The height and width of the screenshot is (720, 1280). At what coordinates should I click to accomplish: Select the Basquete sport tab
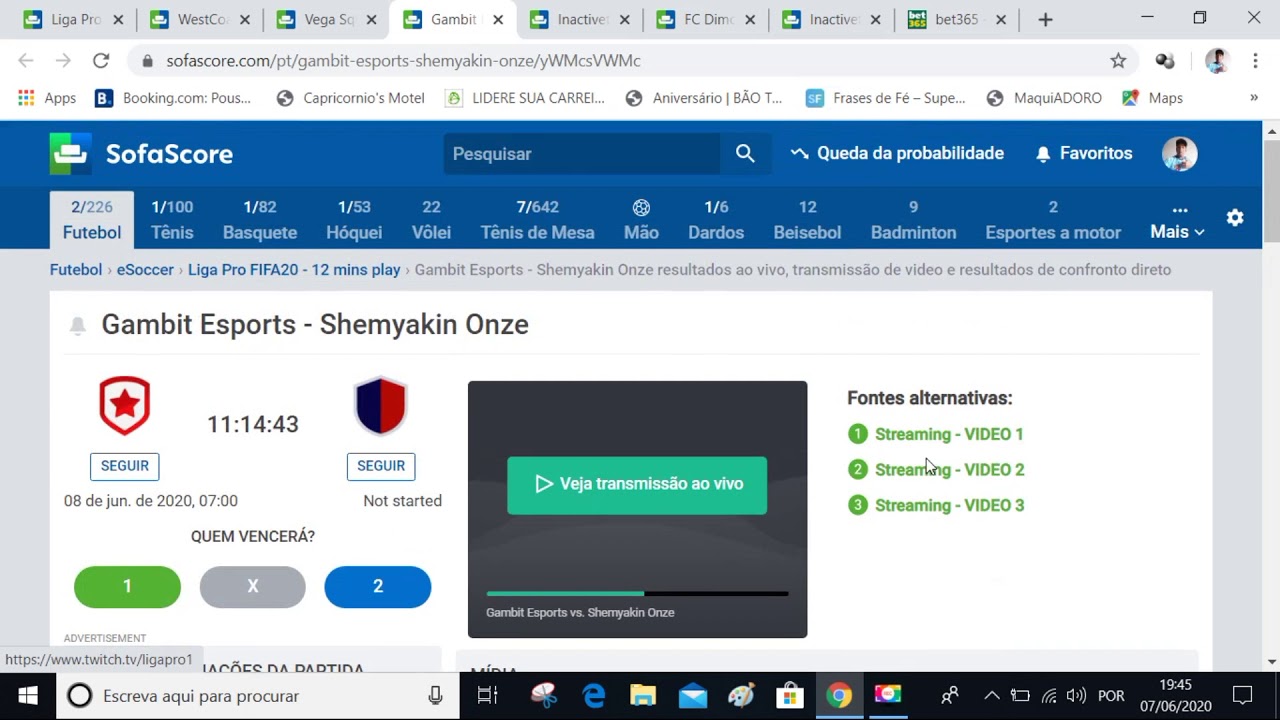pyautogui.click(x=260, y=220)
